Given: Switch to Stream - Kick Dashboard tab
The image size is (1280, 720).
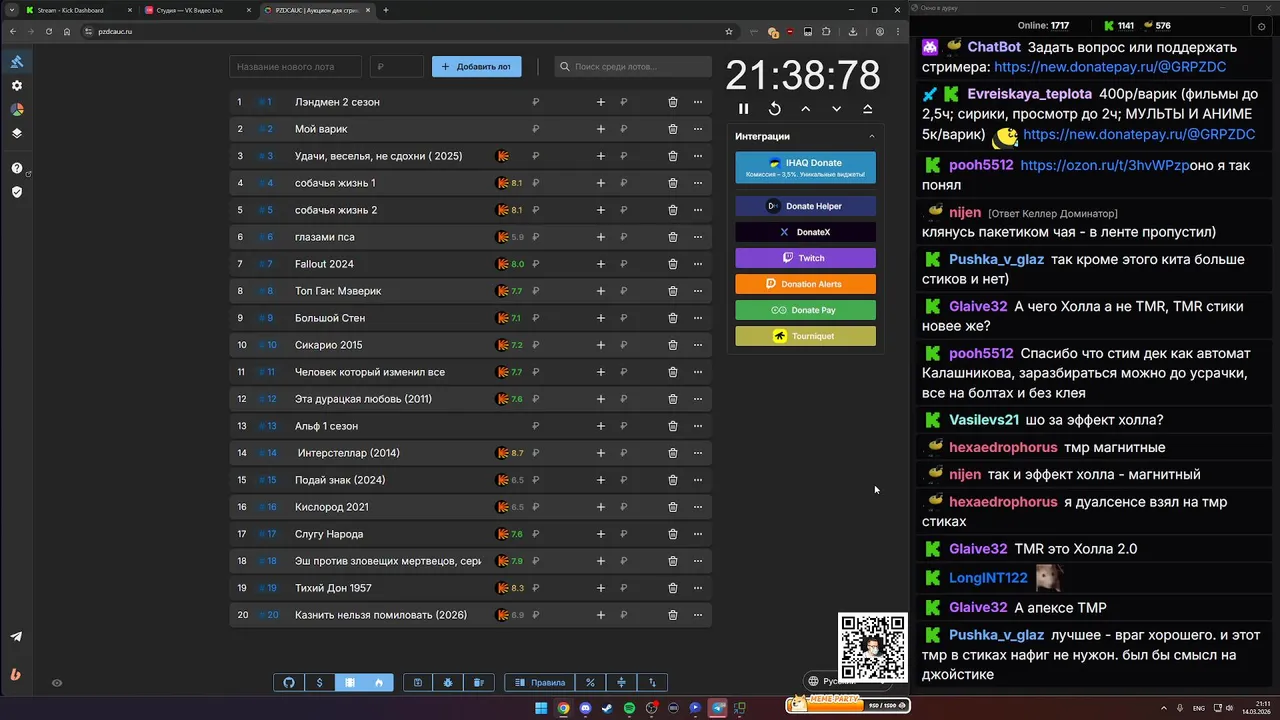Looking at the screenshot, I should (77, 10).
